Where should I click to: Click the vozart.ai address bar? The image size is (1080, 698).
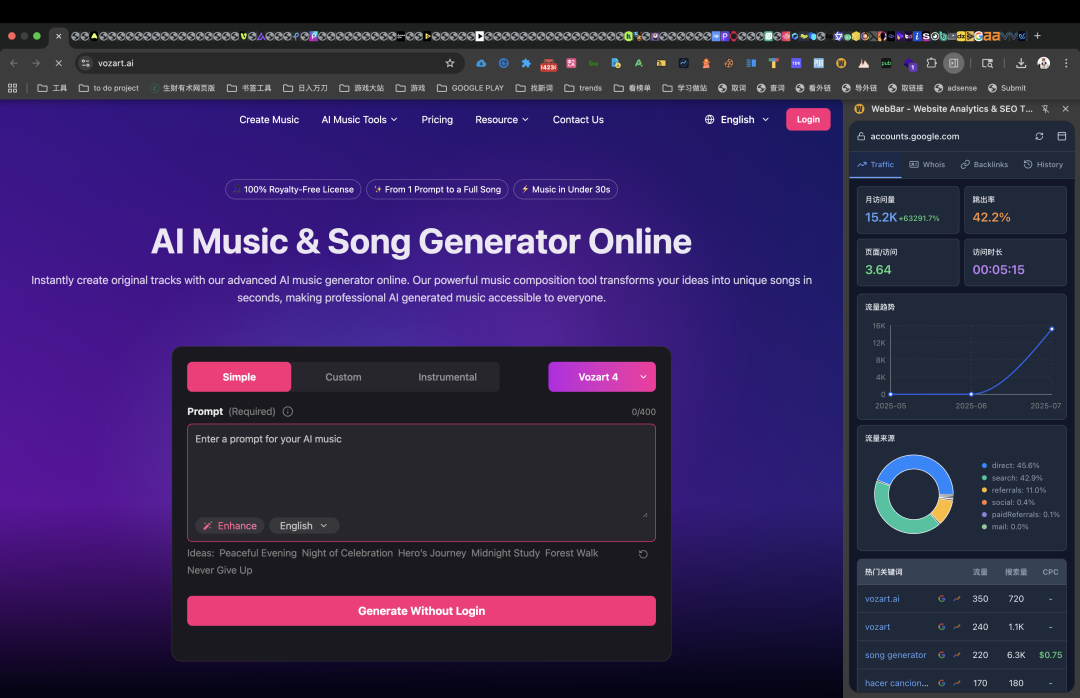(269, 63)
